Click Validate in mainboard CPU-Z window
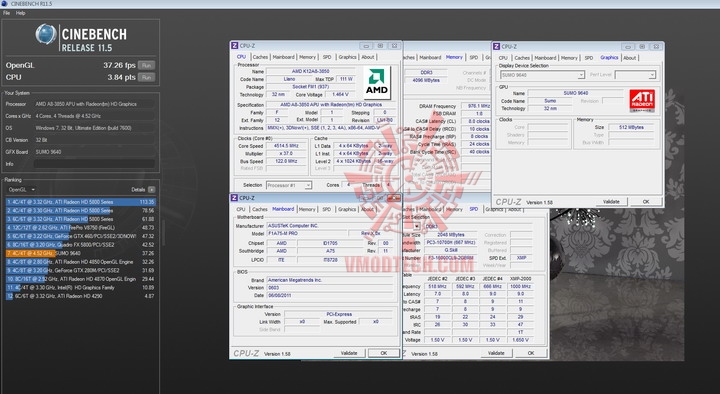The width and height of the screenshot is (720, 394). pyautogui.click(x=349, y=353)
